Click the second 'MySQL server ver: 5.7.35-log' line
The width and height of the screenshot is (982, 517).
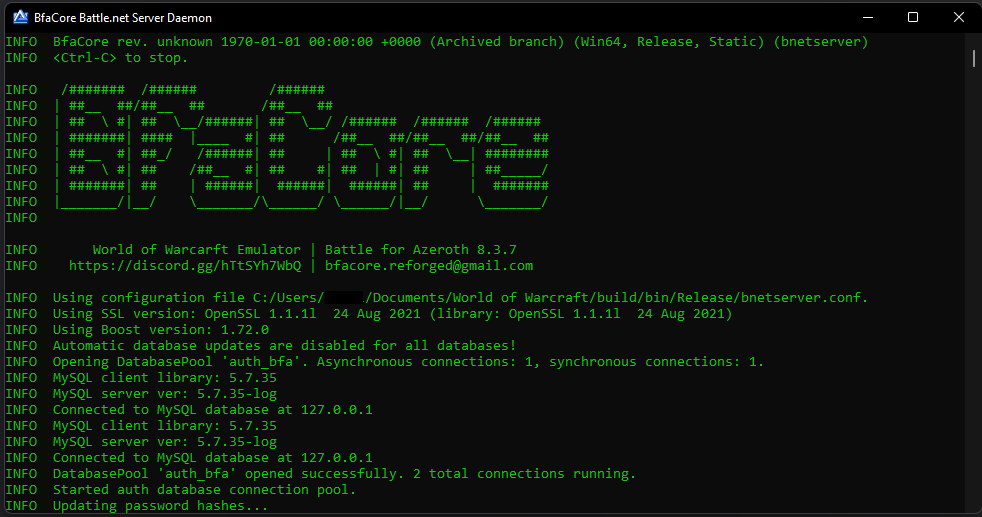click(x=165, y=441)
